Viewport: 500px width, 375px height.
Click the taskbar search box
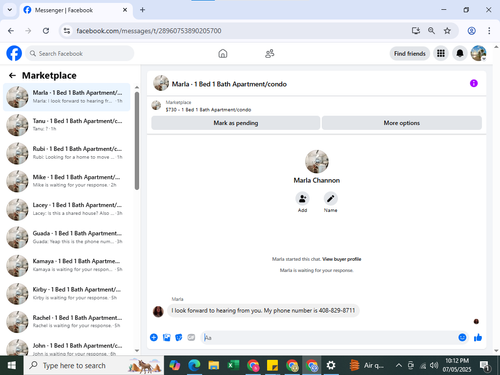click(94, 366)
